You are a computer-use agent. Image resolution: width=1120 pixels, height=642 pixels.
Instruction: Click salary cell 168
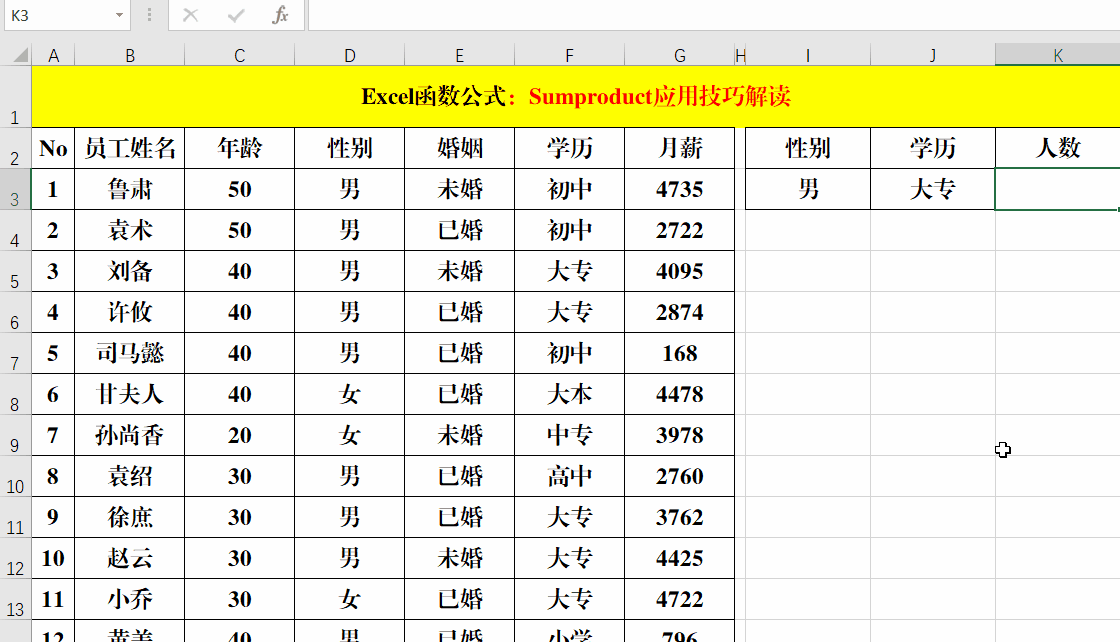pos(679,353)
